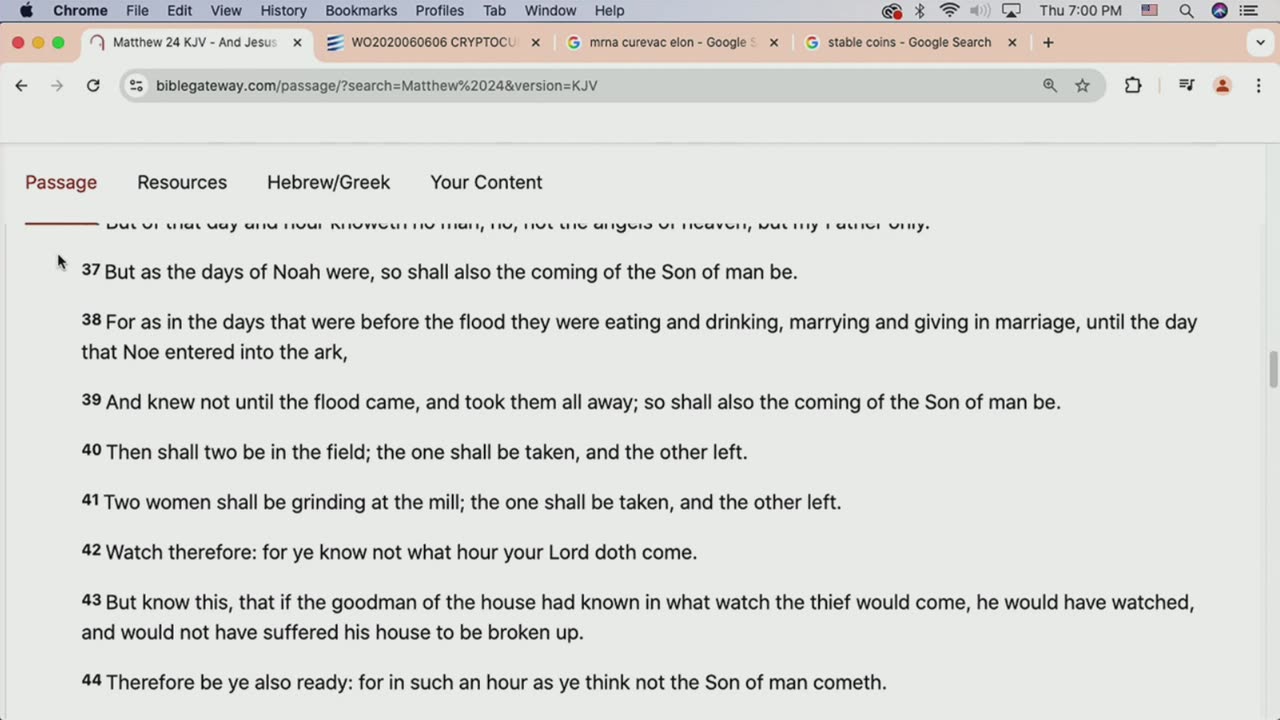
Task: Open the Screen Mirroring menu bar icon
Action: coord(1011,11)
